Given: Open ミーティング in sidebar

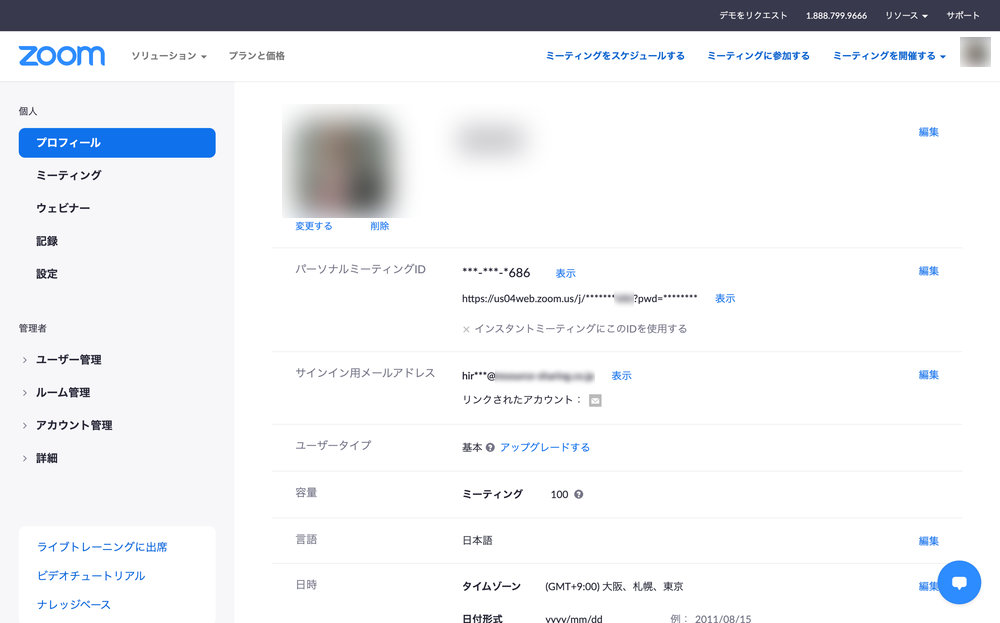Looking at the screenshot, I should (x=69, y=175).
